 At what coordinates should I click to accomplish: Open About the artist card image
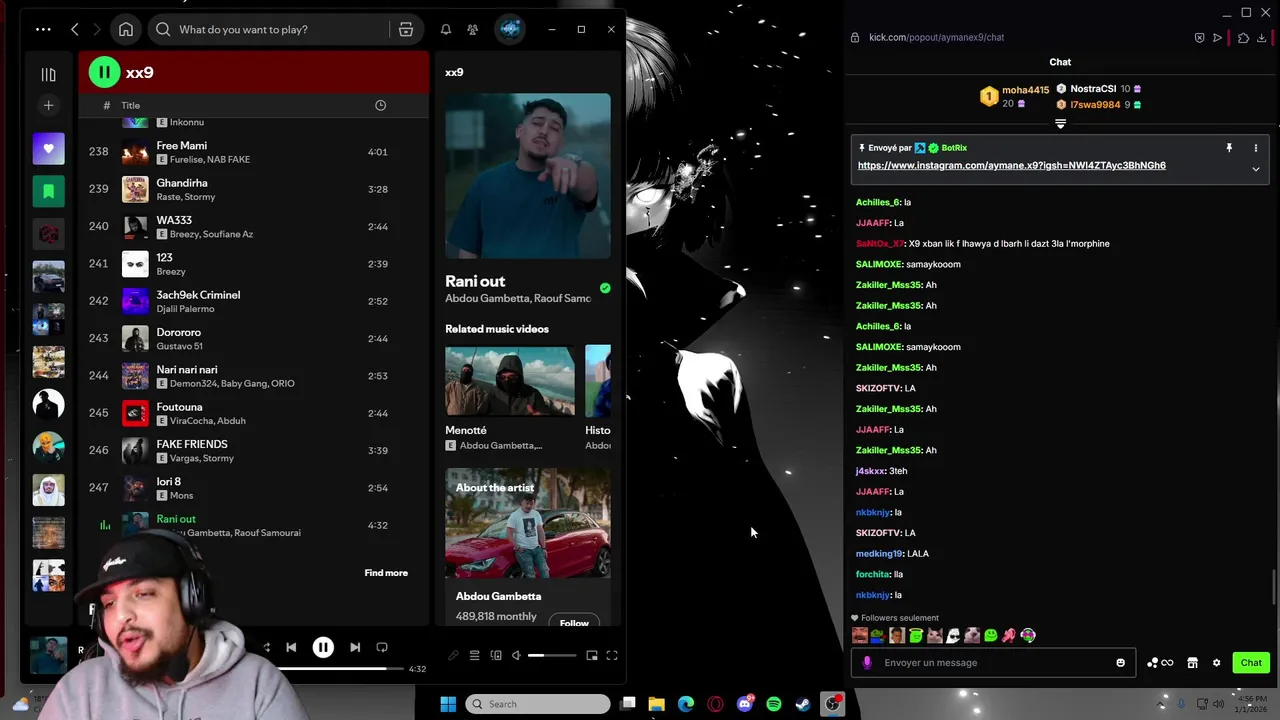[x=528, y=523]
